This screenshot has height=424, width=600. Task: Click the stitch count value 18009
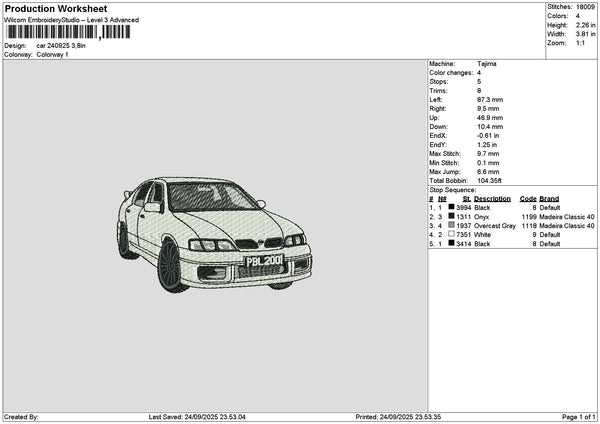(585, 7)
